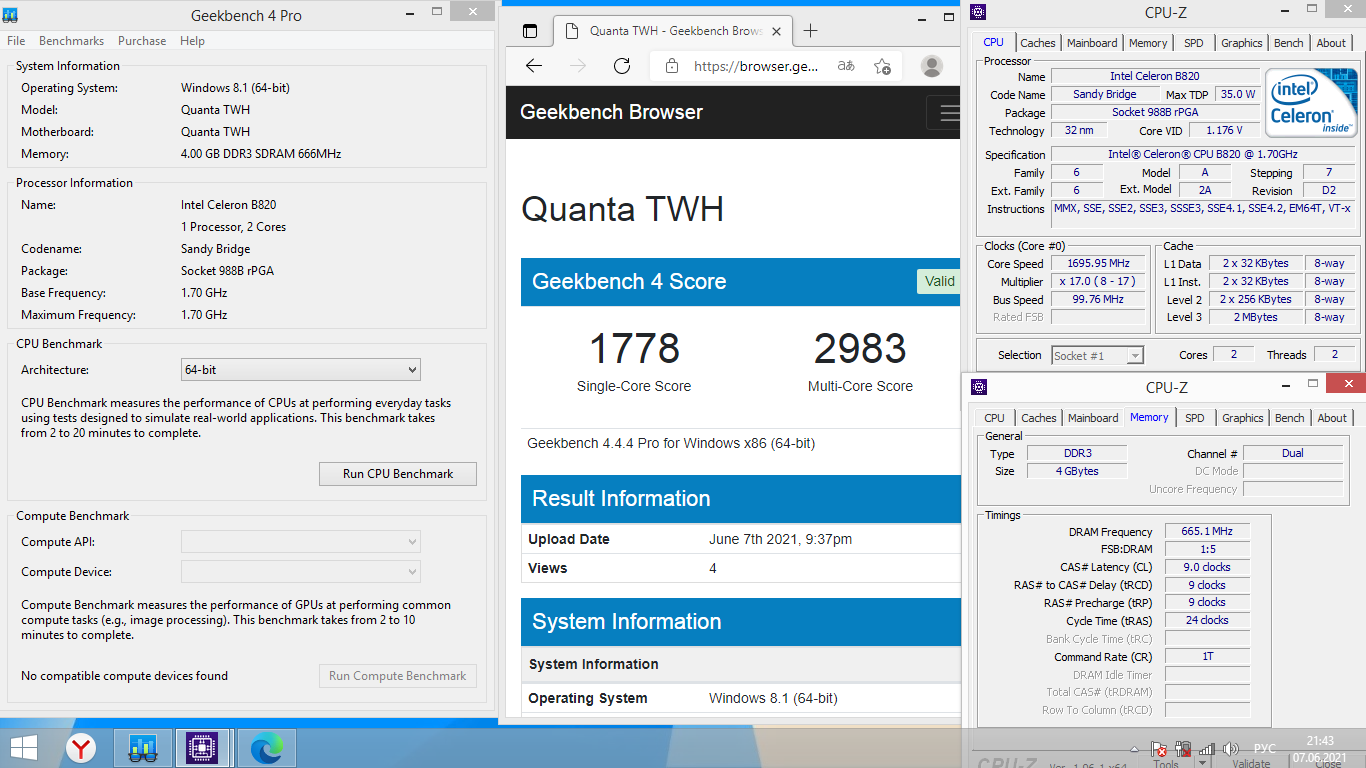Screen dimensions: 1366x768
Task: Click the Memory CPU-Z window title icon
Action: point(978,387)
